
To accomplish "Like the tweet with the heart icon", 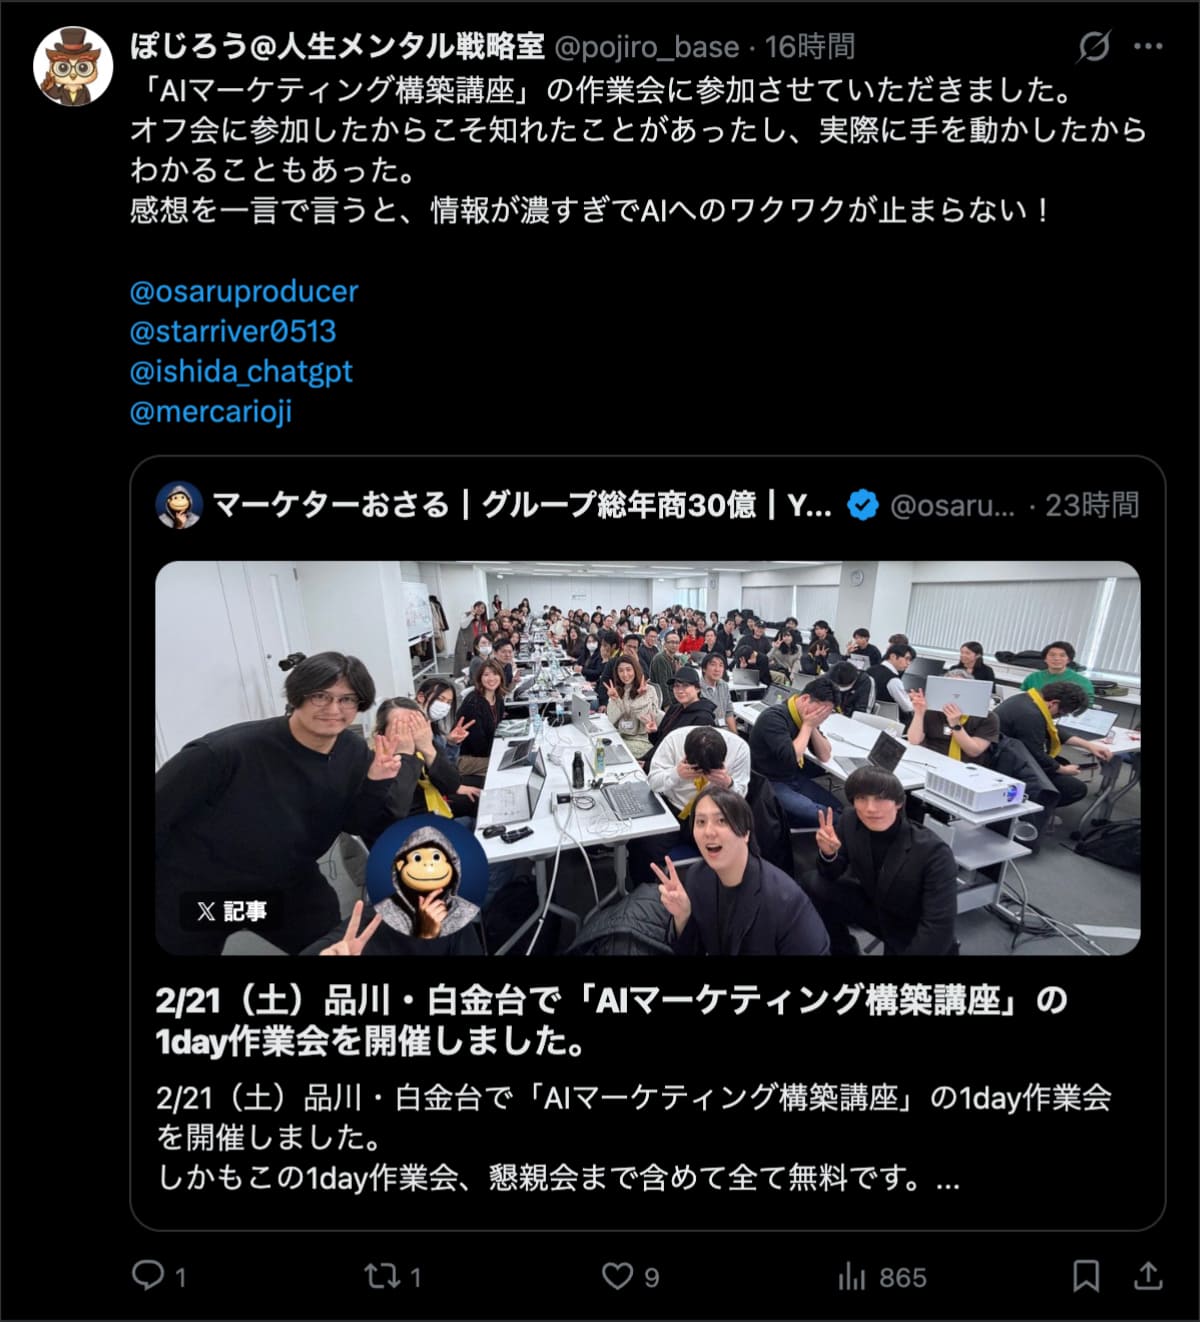I will [617, 1275].
